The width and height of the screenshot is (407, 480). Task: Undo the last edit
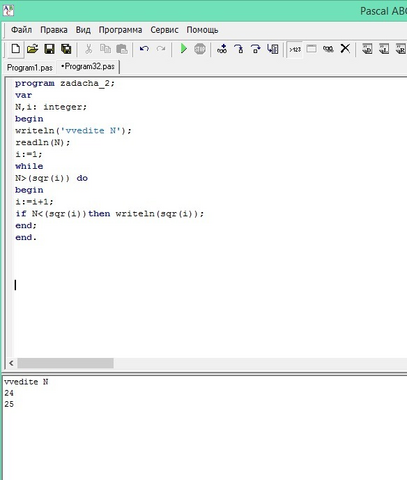[x=144, y=49]
